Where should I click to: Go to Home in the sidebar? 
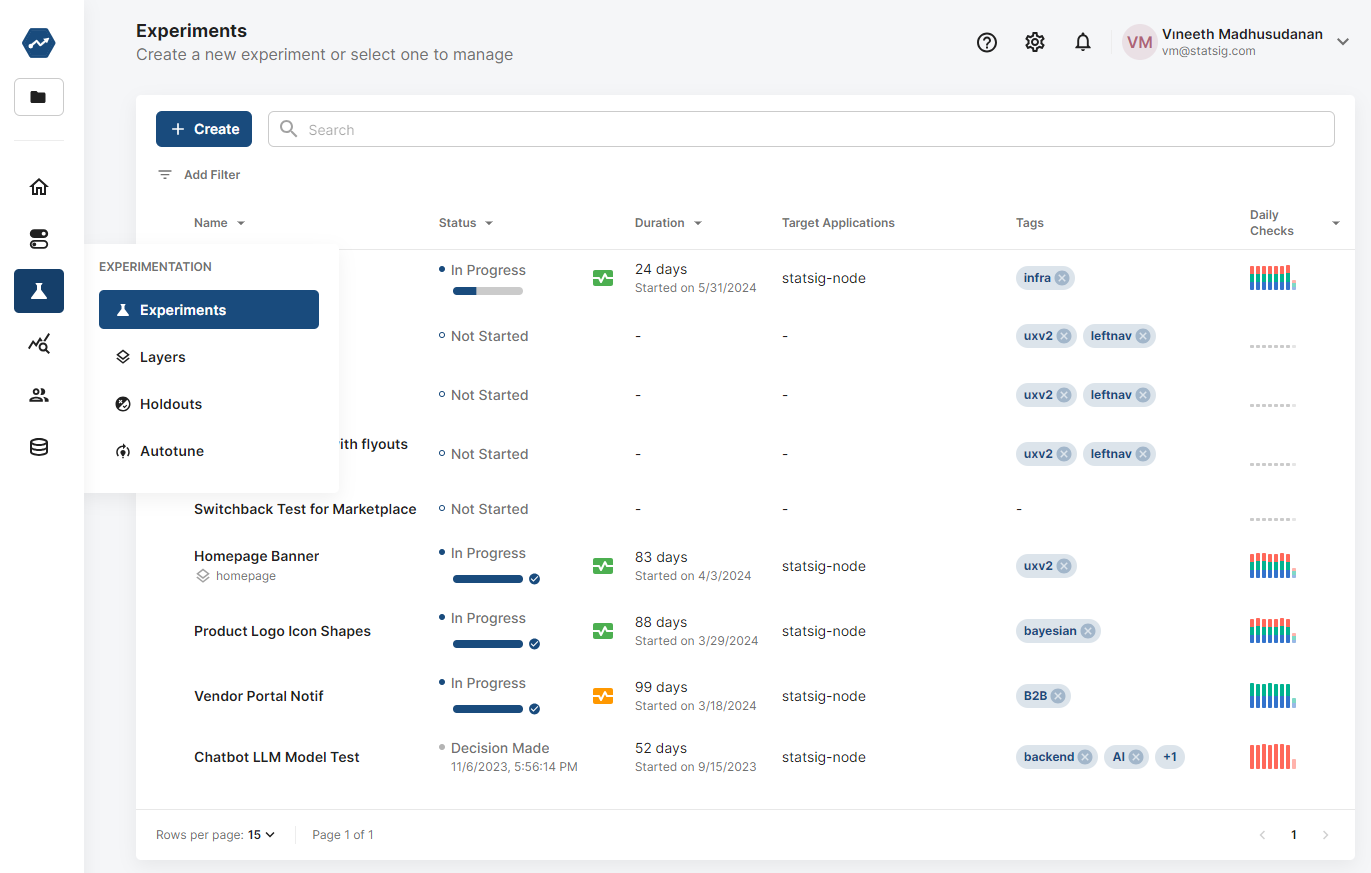coord(39,187)
